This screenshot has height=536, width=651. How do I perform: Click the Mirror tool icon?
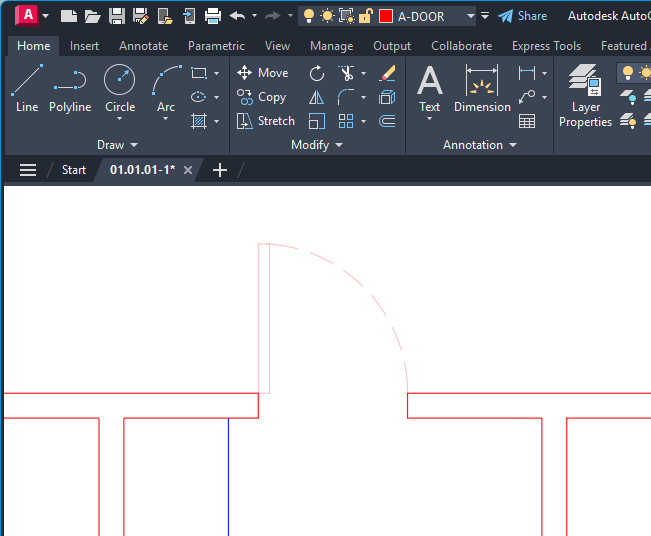[x=317, y=97]
